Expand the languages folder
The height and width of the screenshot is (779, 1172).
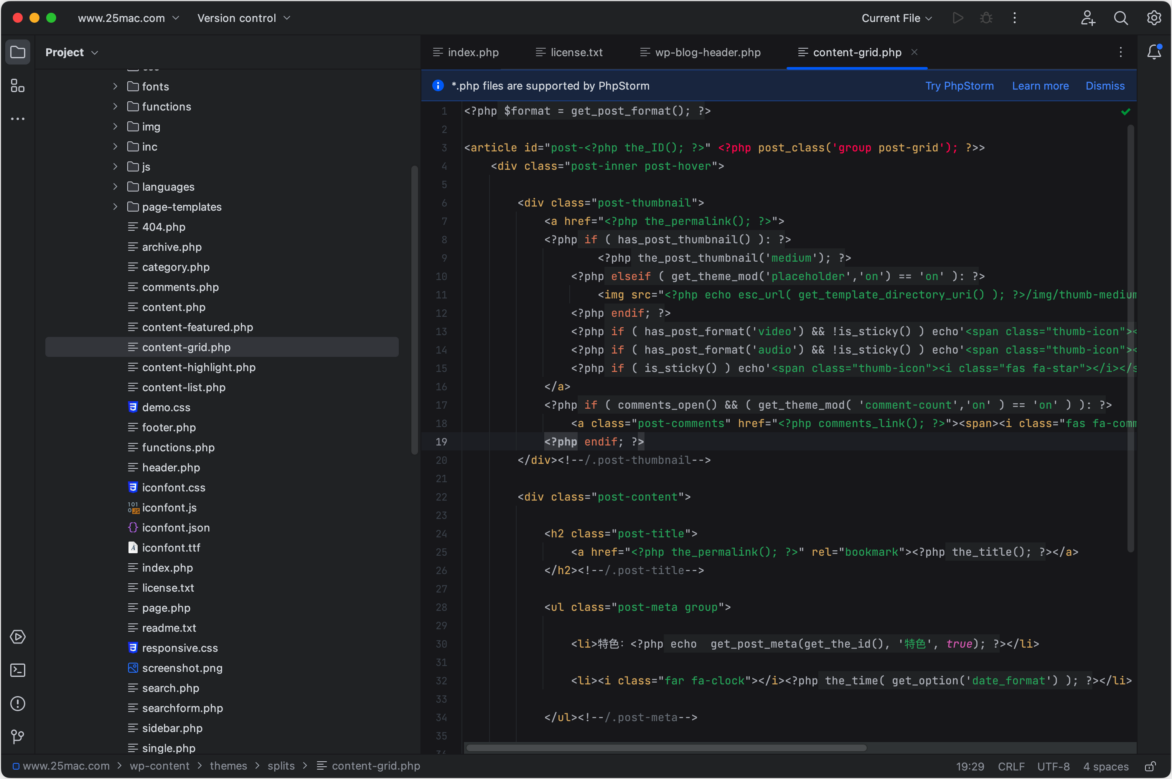click(115, 187)
